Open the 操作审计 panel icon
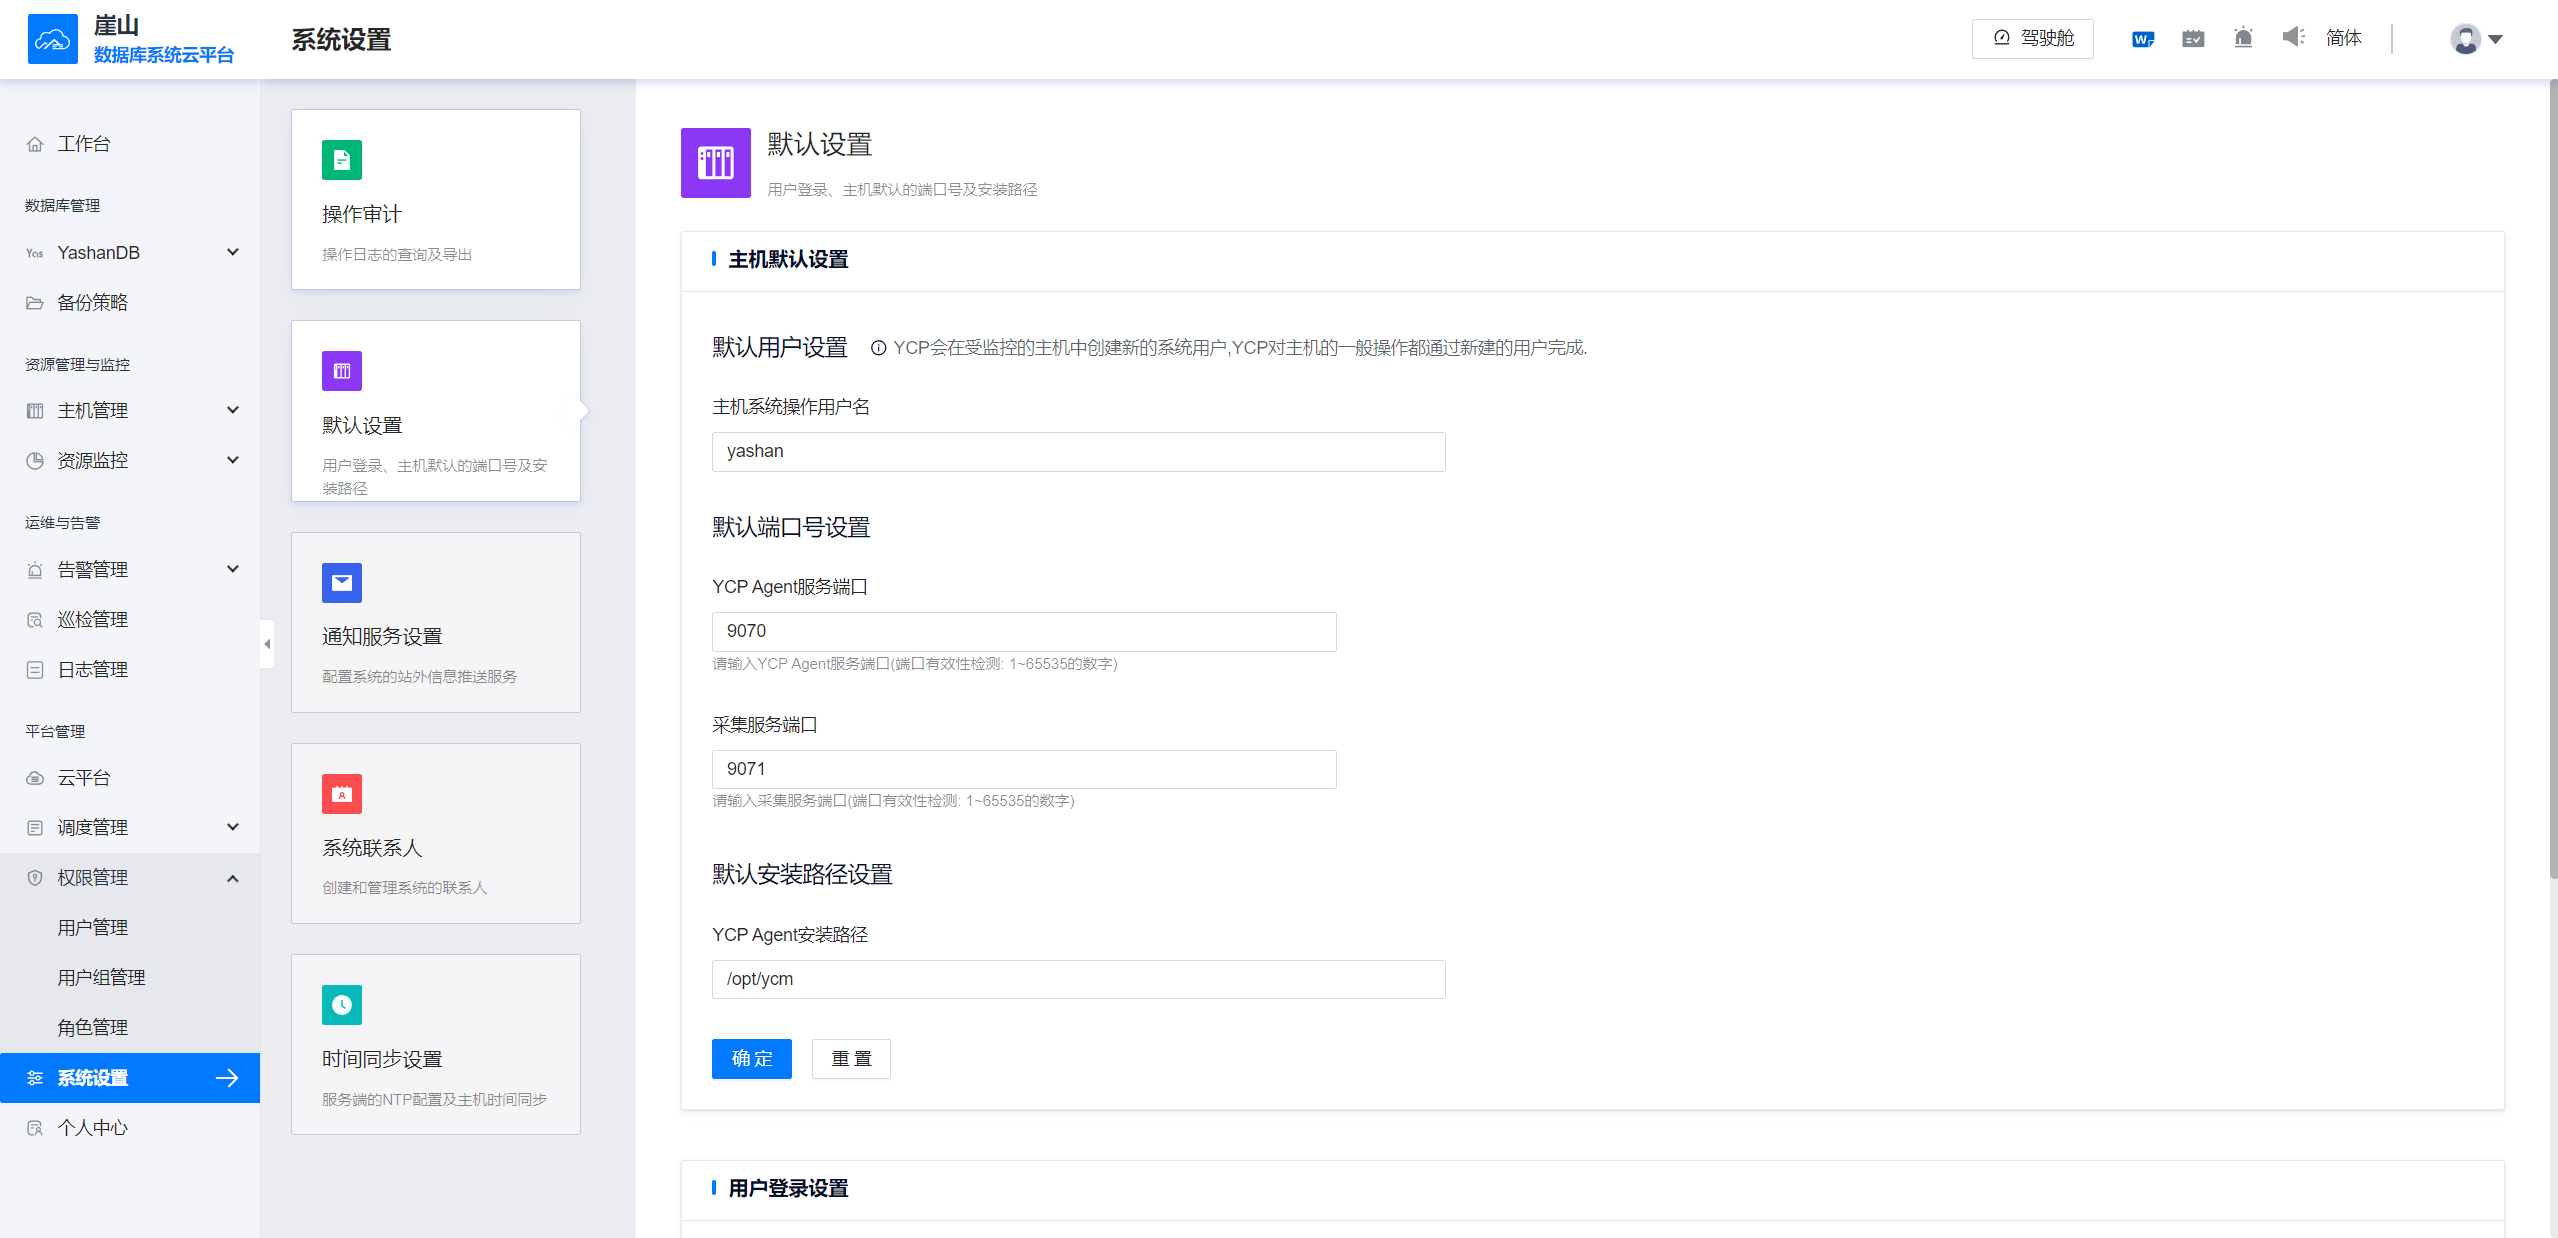The image size is (2558, 1238). coord(341,159)
